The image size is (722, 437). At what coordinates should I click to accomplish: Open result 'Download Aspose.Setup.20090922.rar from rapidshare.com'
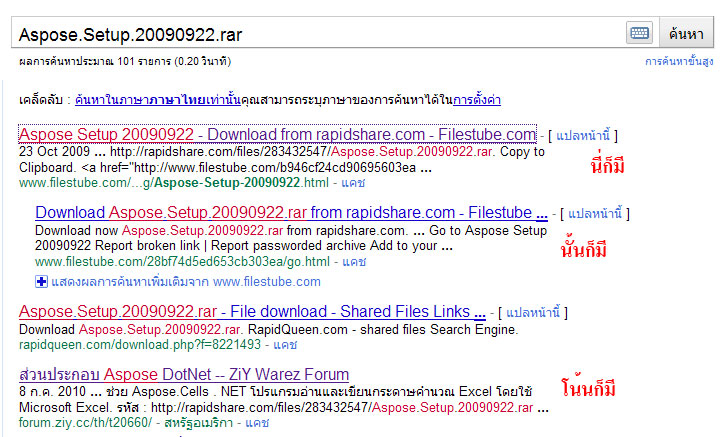coord(291,213)
